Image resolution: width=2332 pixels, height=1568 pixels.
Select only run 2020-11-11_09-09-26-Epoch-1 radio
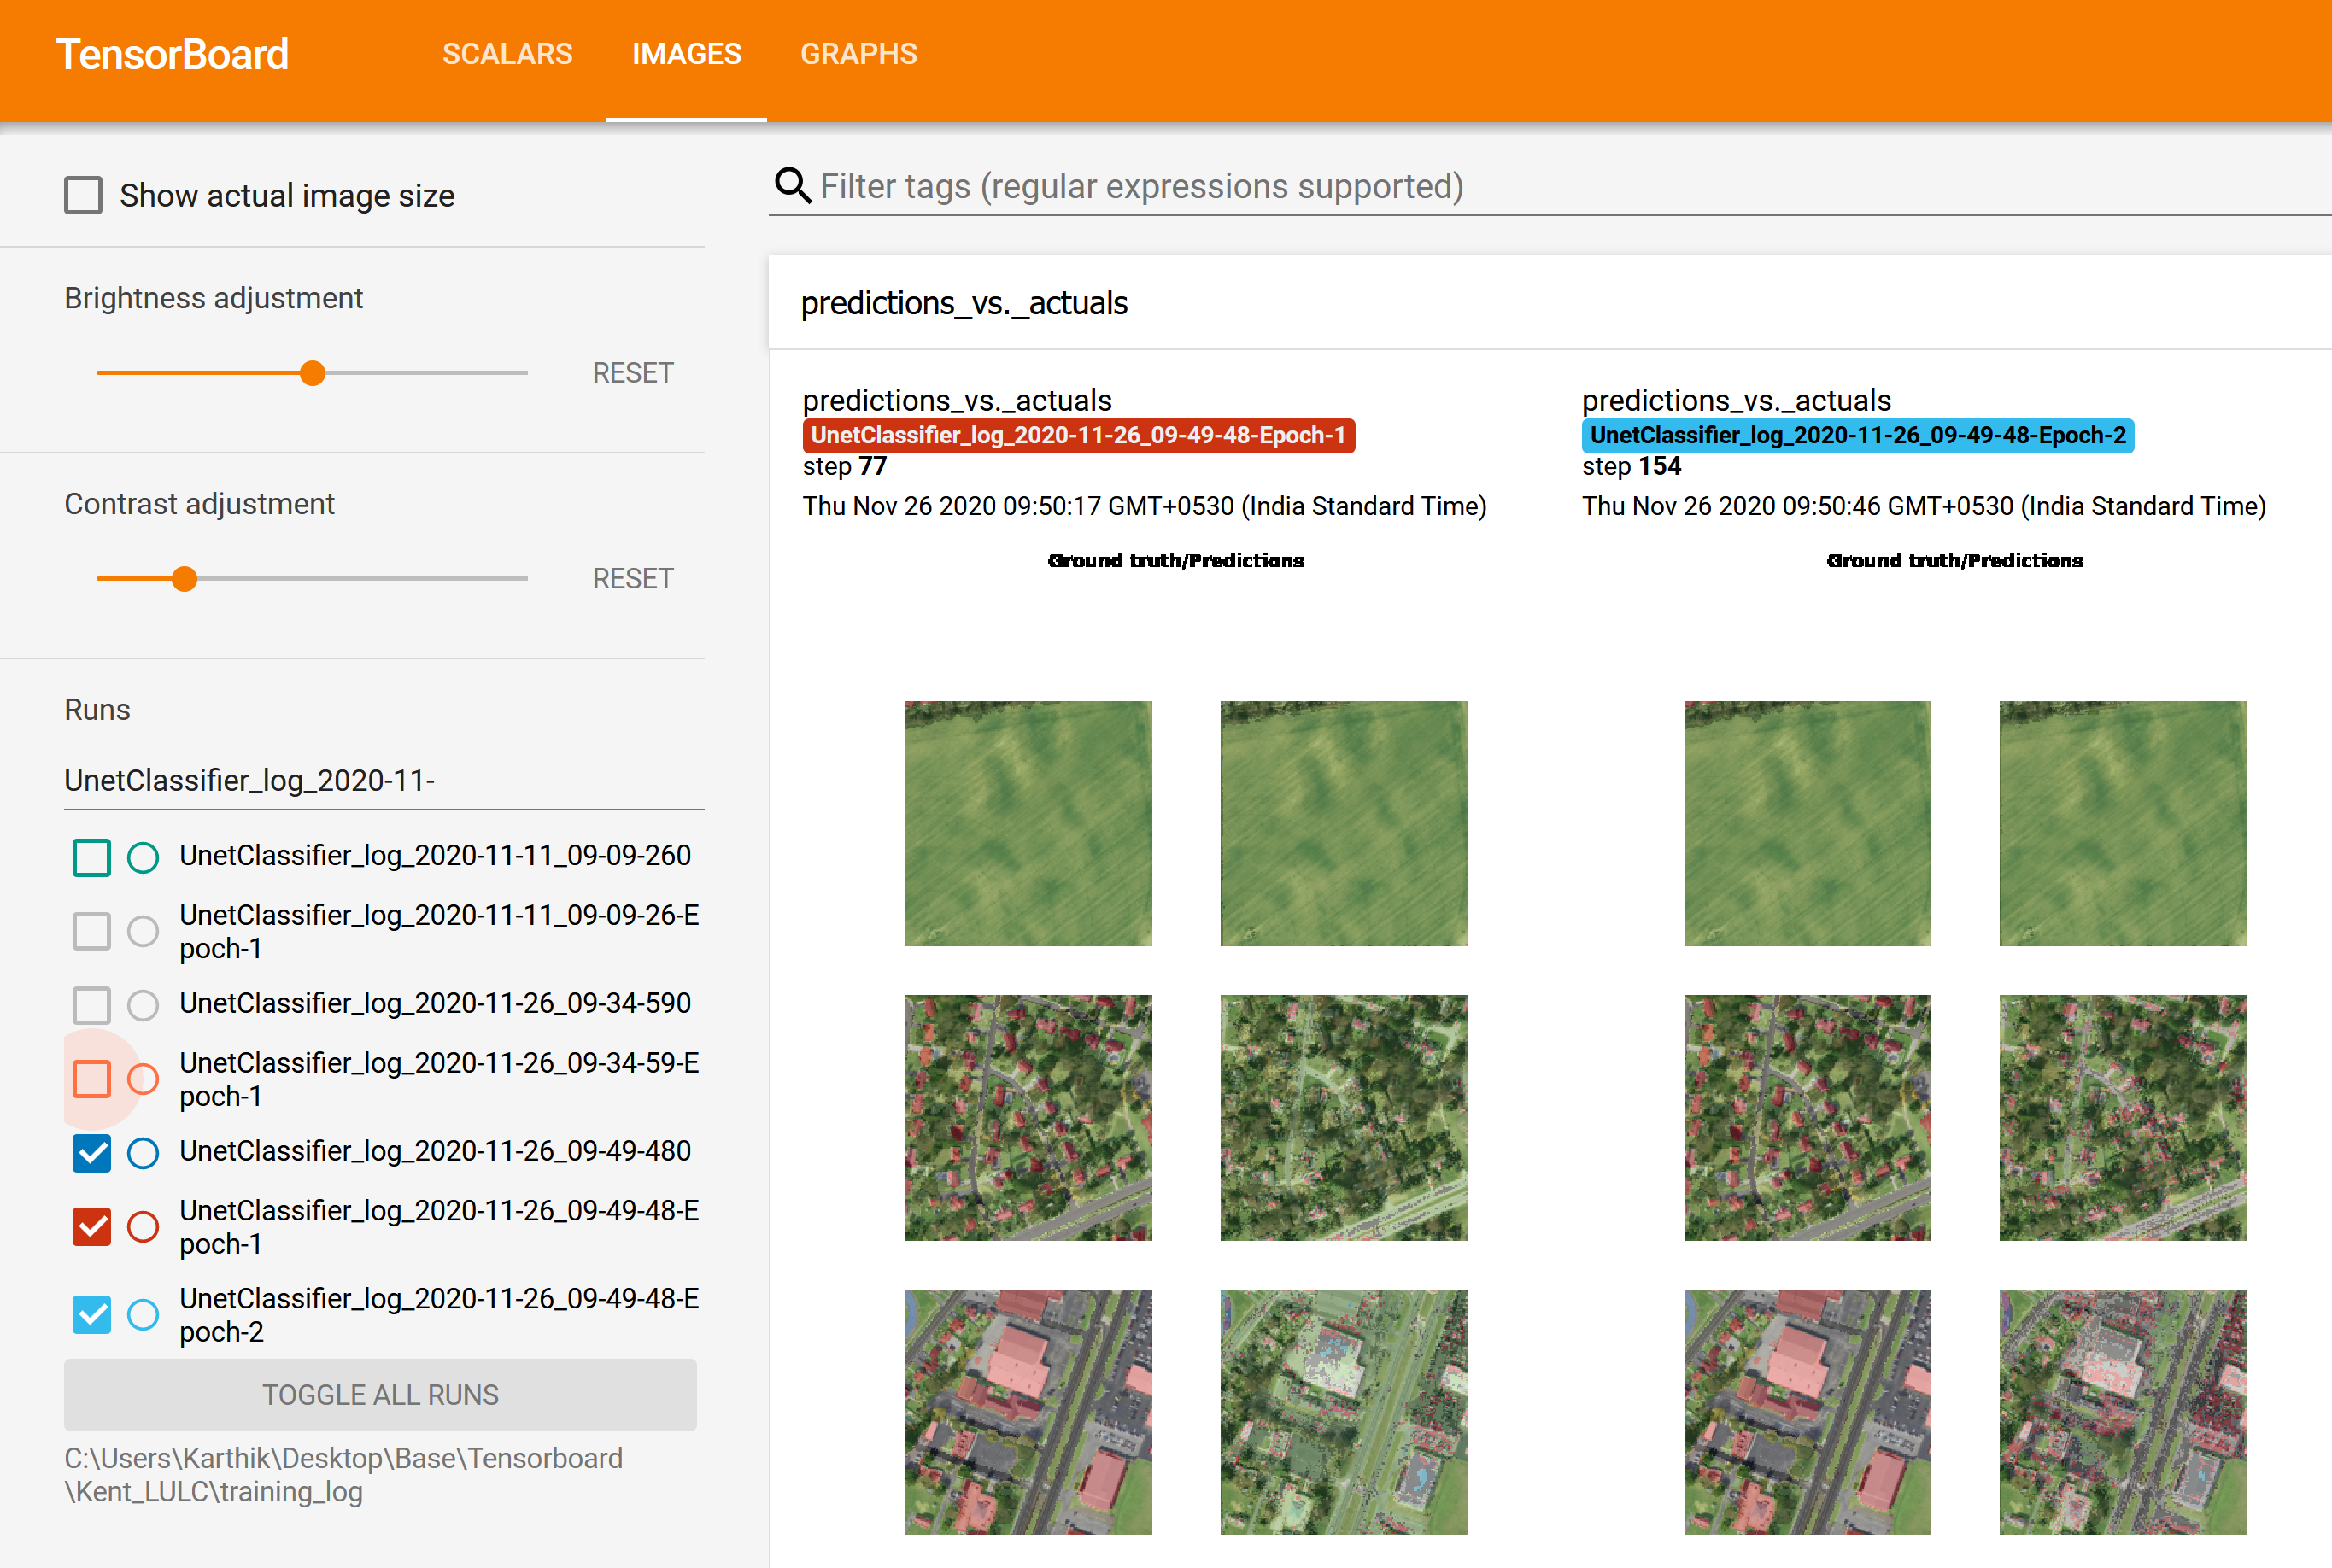pyautogui.click(x=143, y=931)
